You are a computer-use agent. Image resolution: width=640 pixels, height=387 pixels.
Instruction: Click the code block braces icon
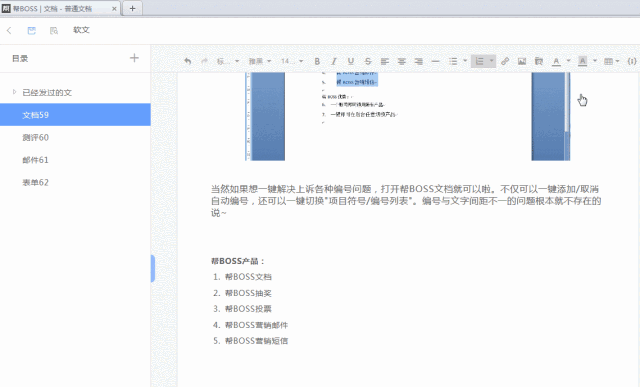[x=632, y=61]
